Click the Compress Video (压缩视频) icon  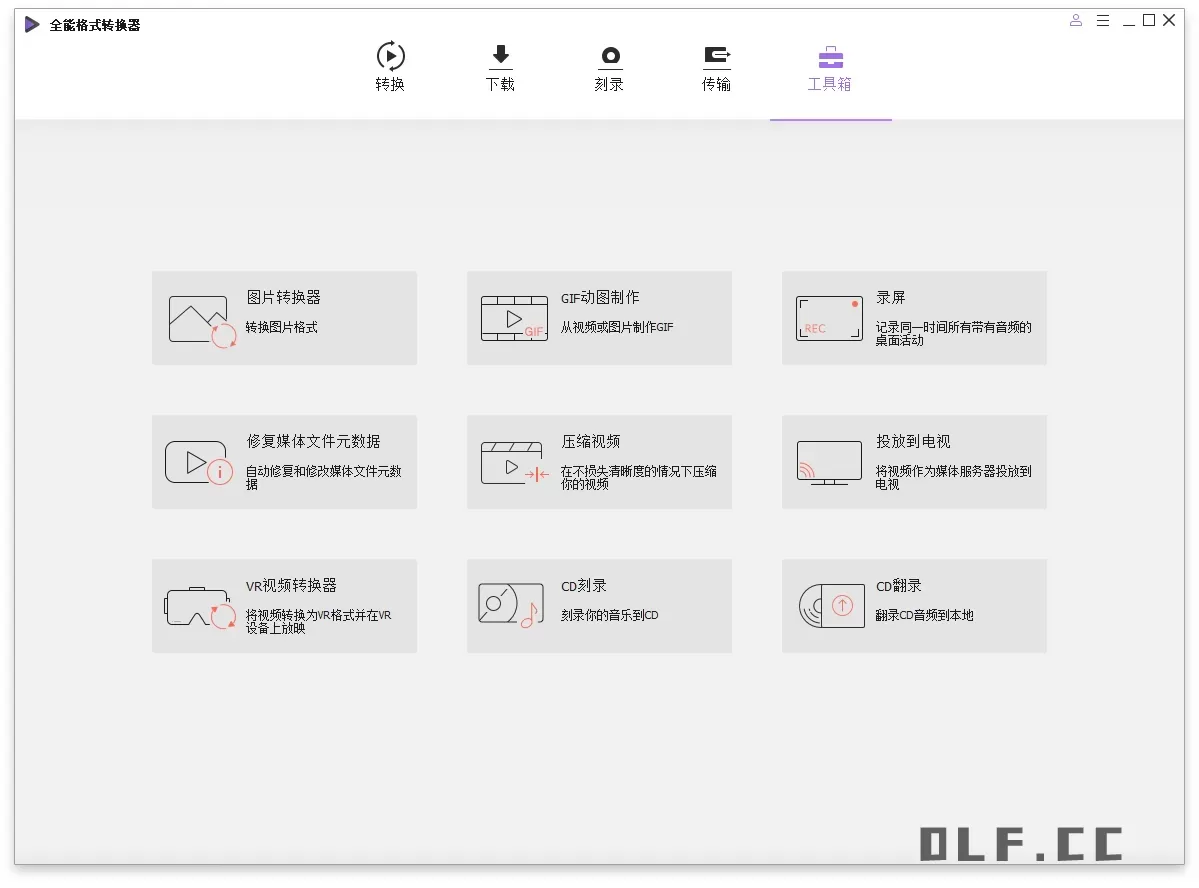point(514,463)
